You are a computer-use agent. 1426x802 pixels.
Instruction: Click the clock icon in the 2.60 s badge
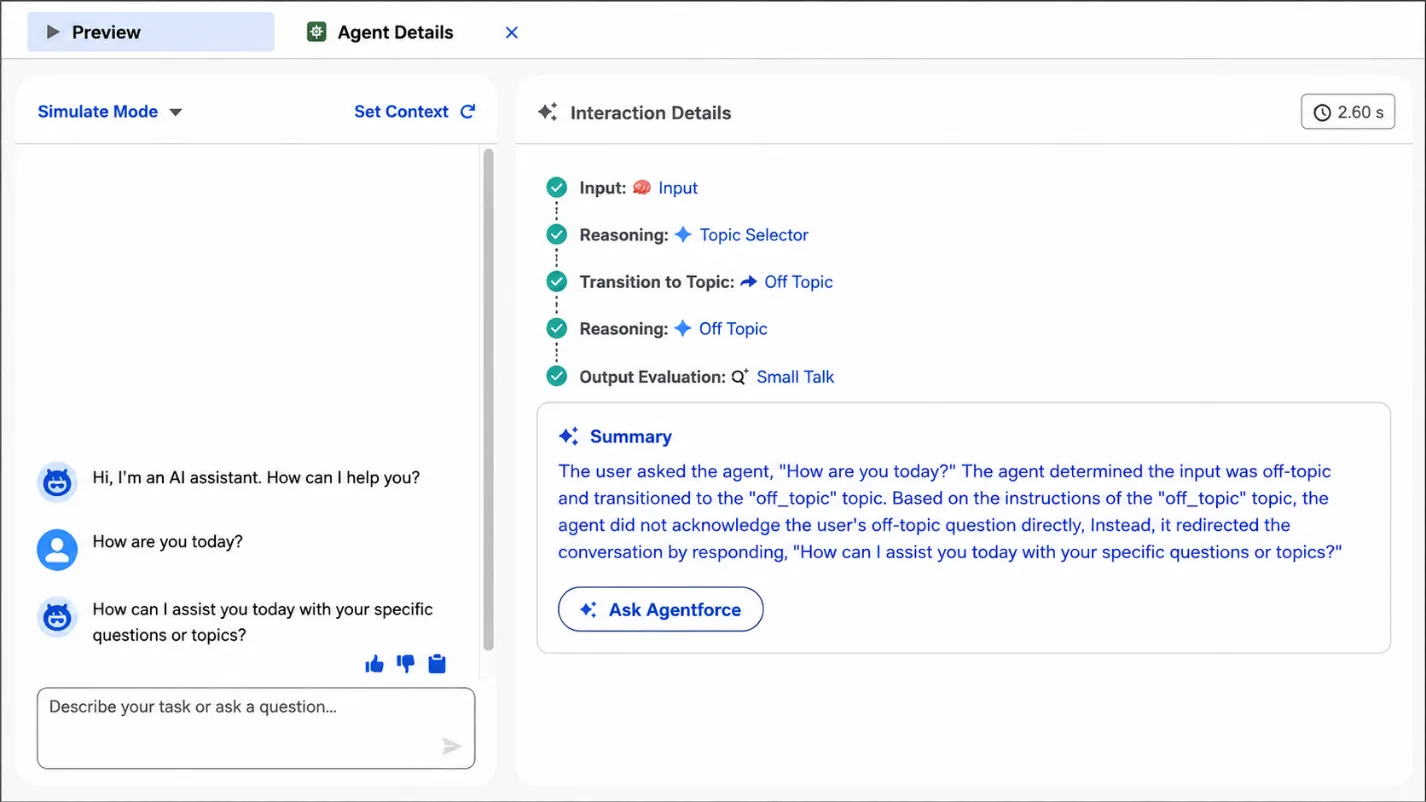click(x=1322, y=112)
